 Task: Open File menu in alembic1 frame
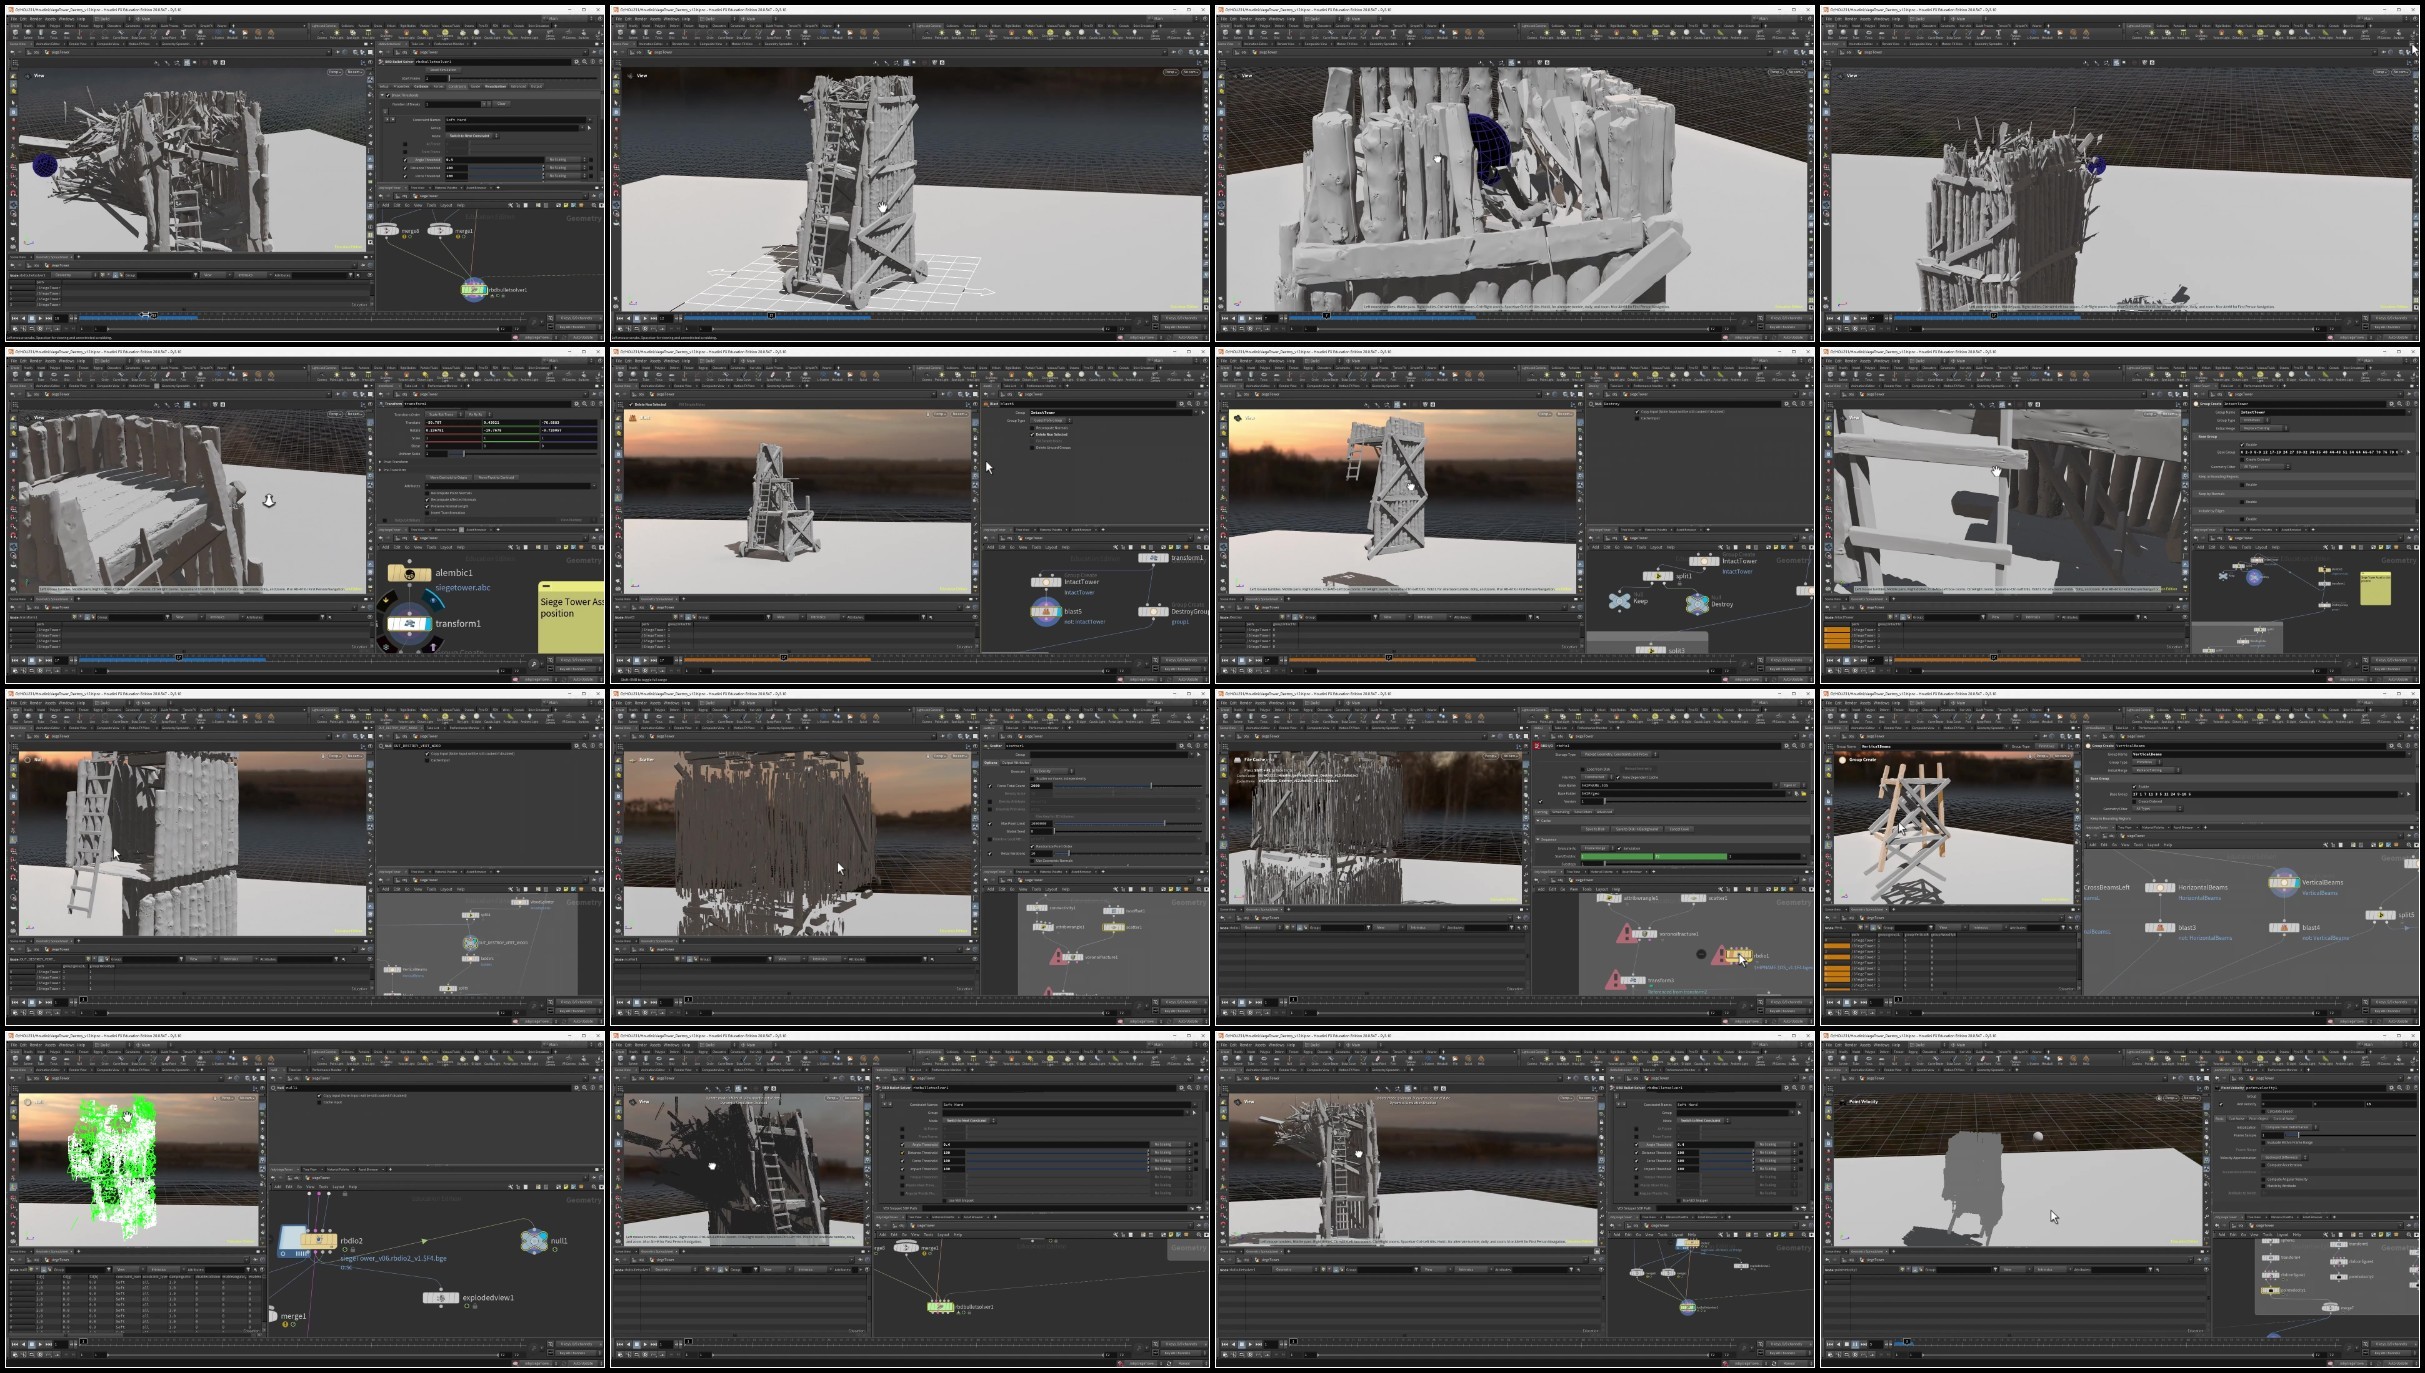click(14, 361)
